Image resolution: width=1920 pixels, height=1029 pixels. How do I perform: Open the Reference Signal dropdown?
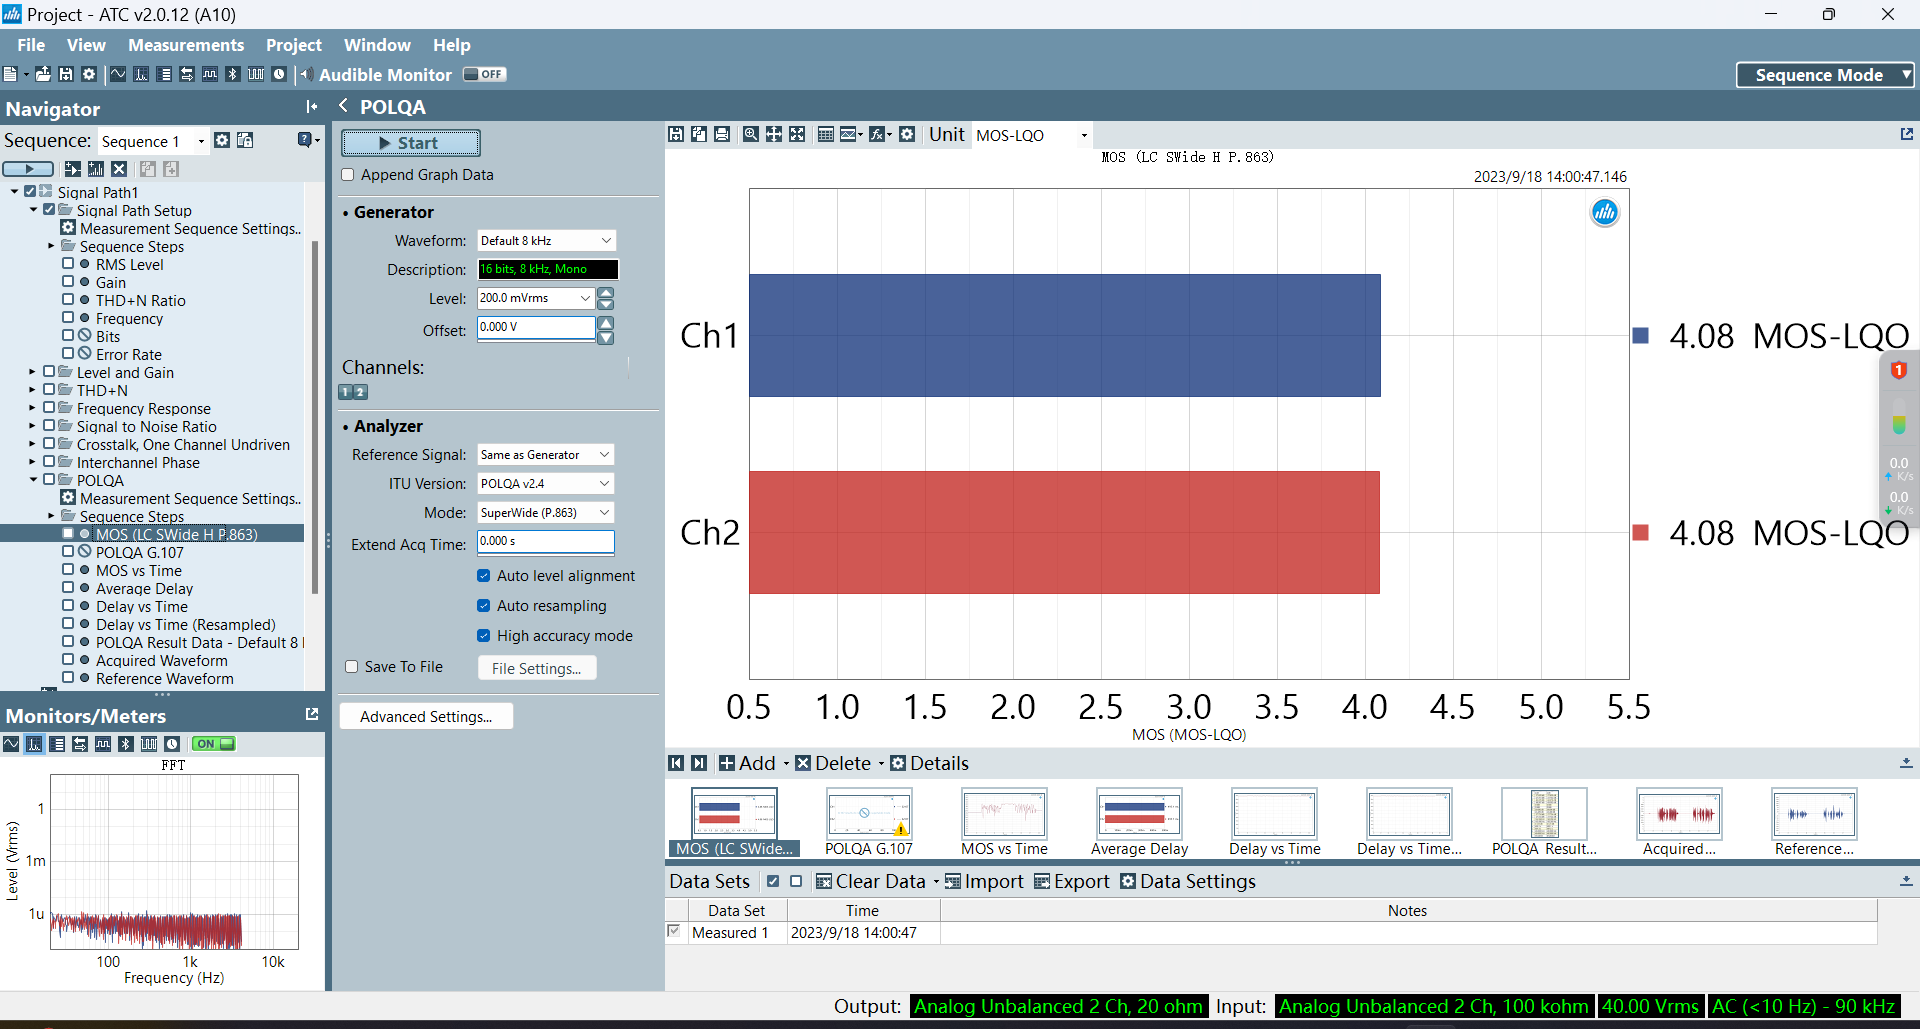tap(546, 455)
